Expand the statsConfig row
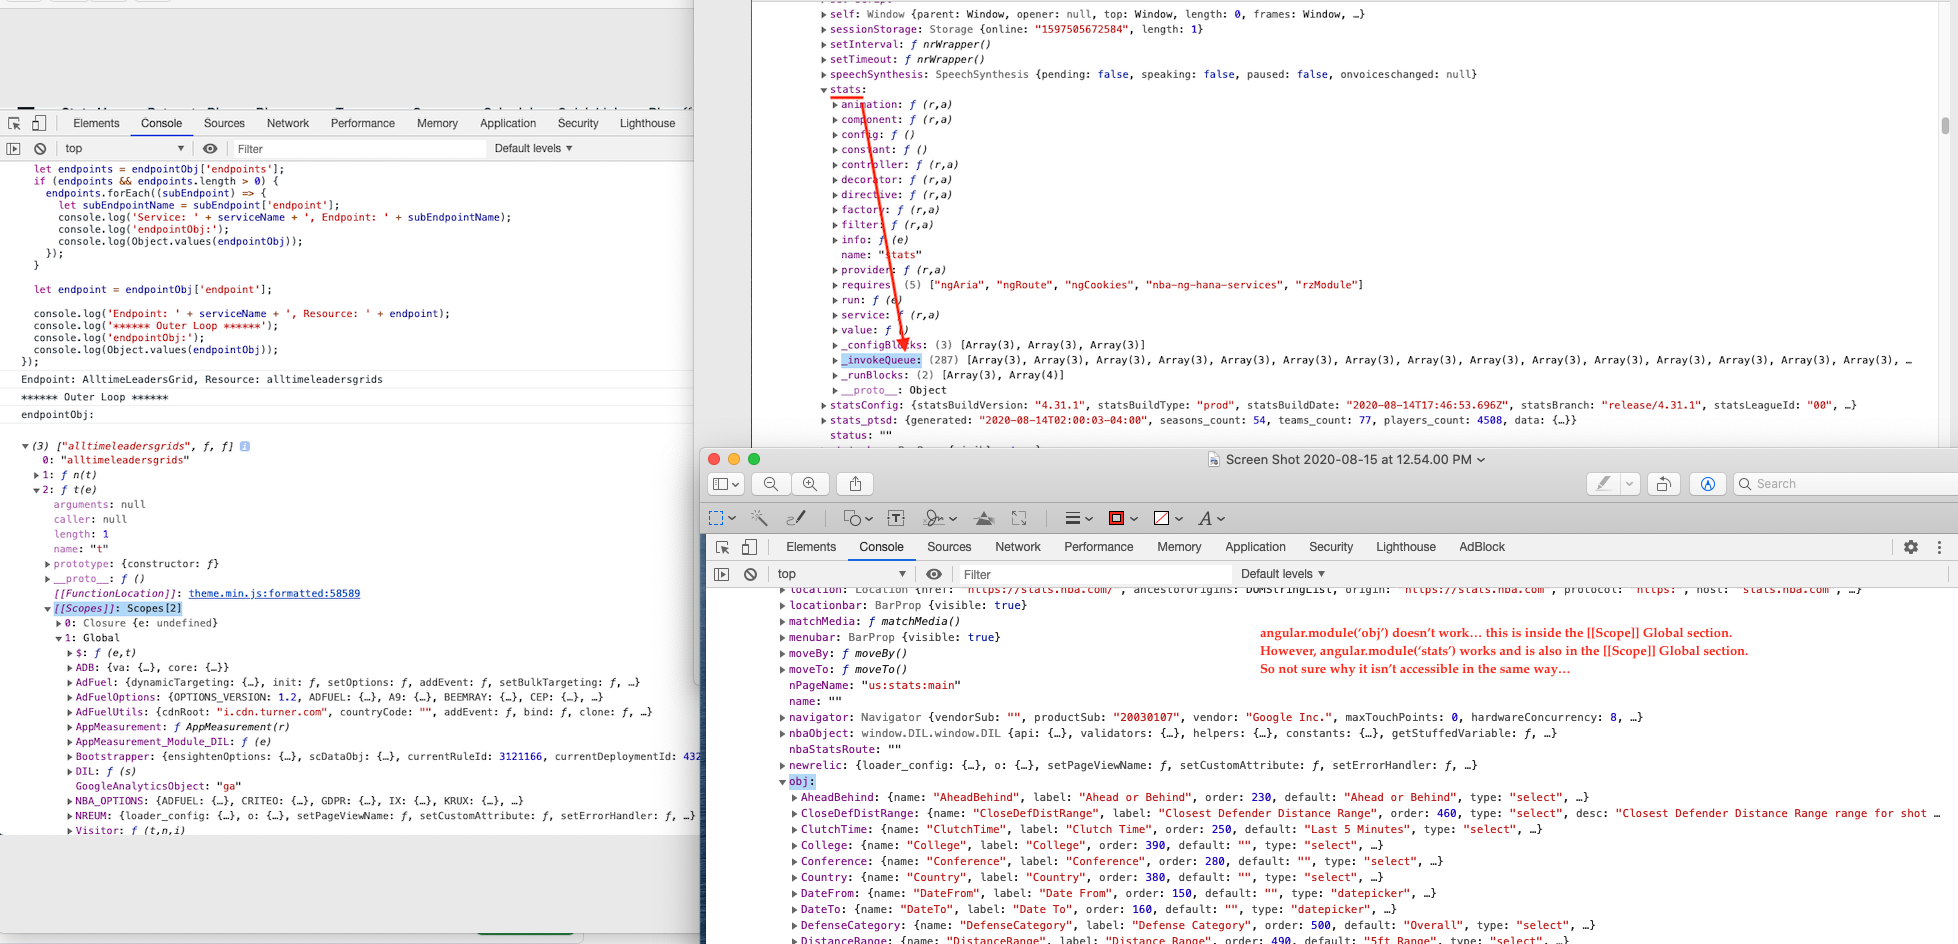This screenshot has width=1958, height=944. click(824, 405)
